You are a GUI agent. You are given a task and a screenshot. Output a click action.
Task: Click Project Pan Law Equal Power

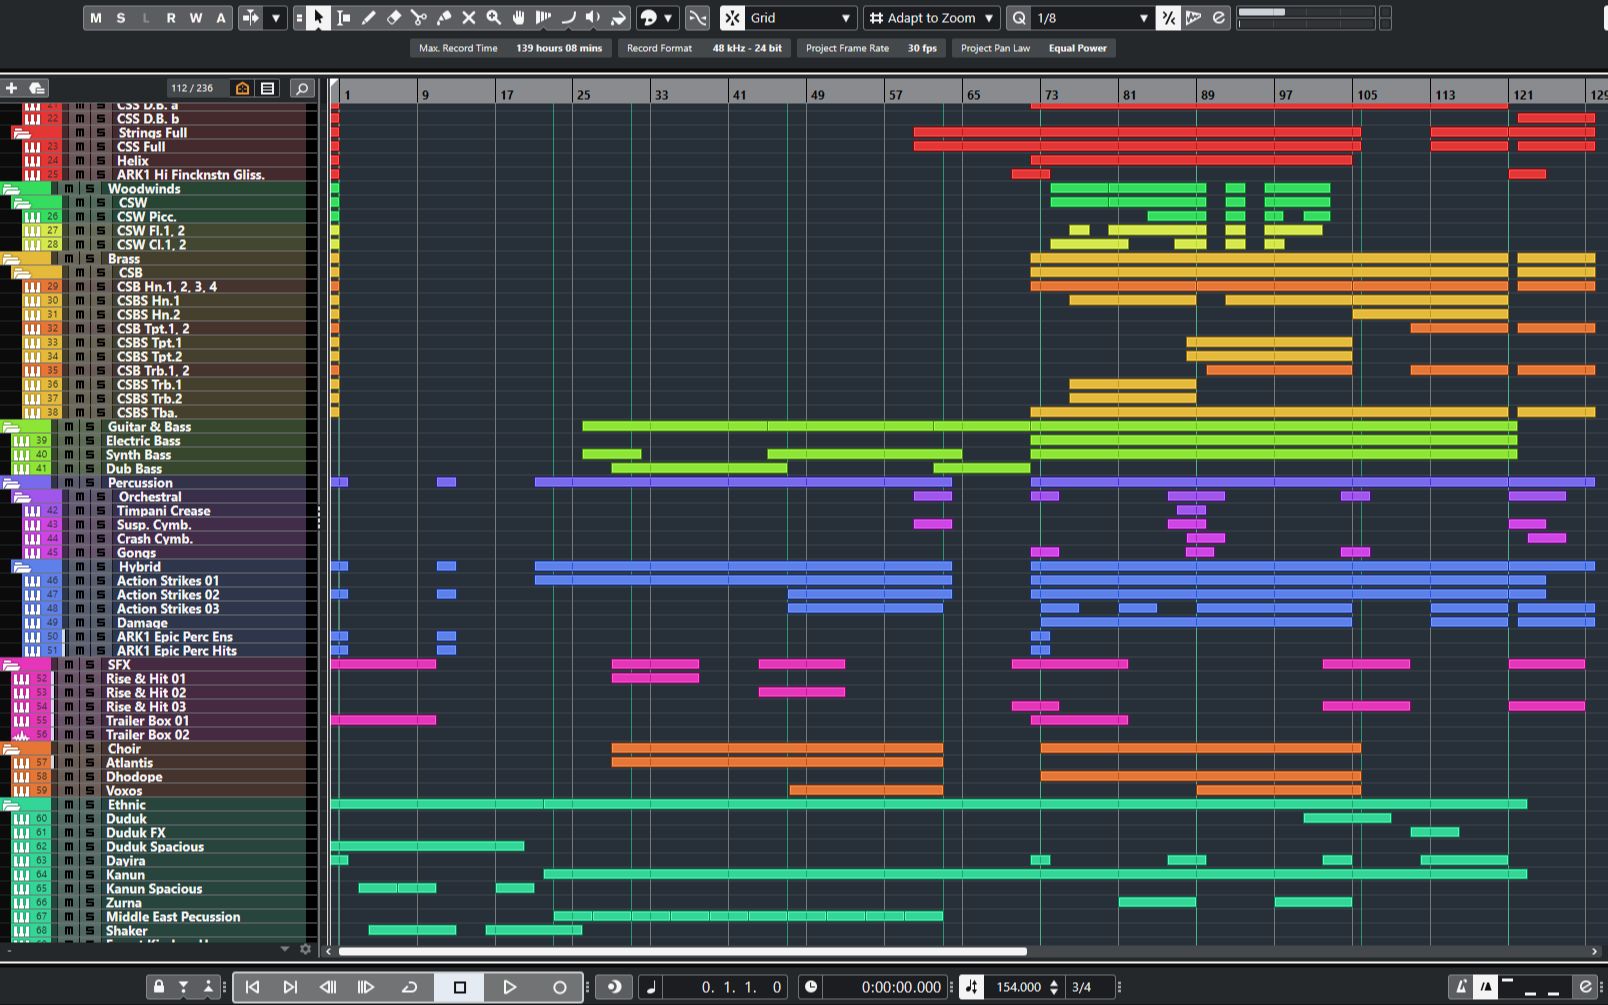pos(1033,48)
